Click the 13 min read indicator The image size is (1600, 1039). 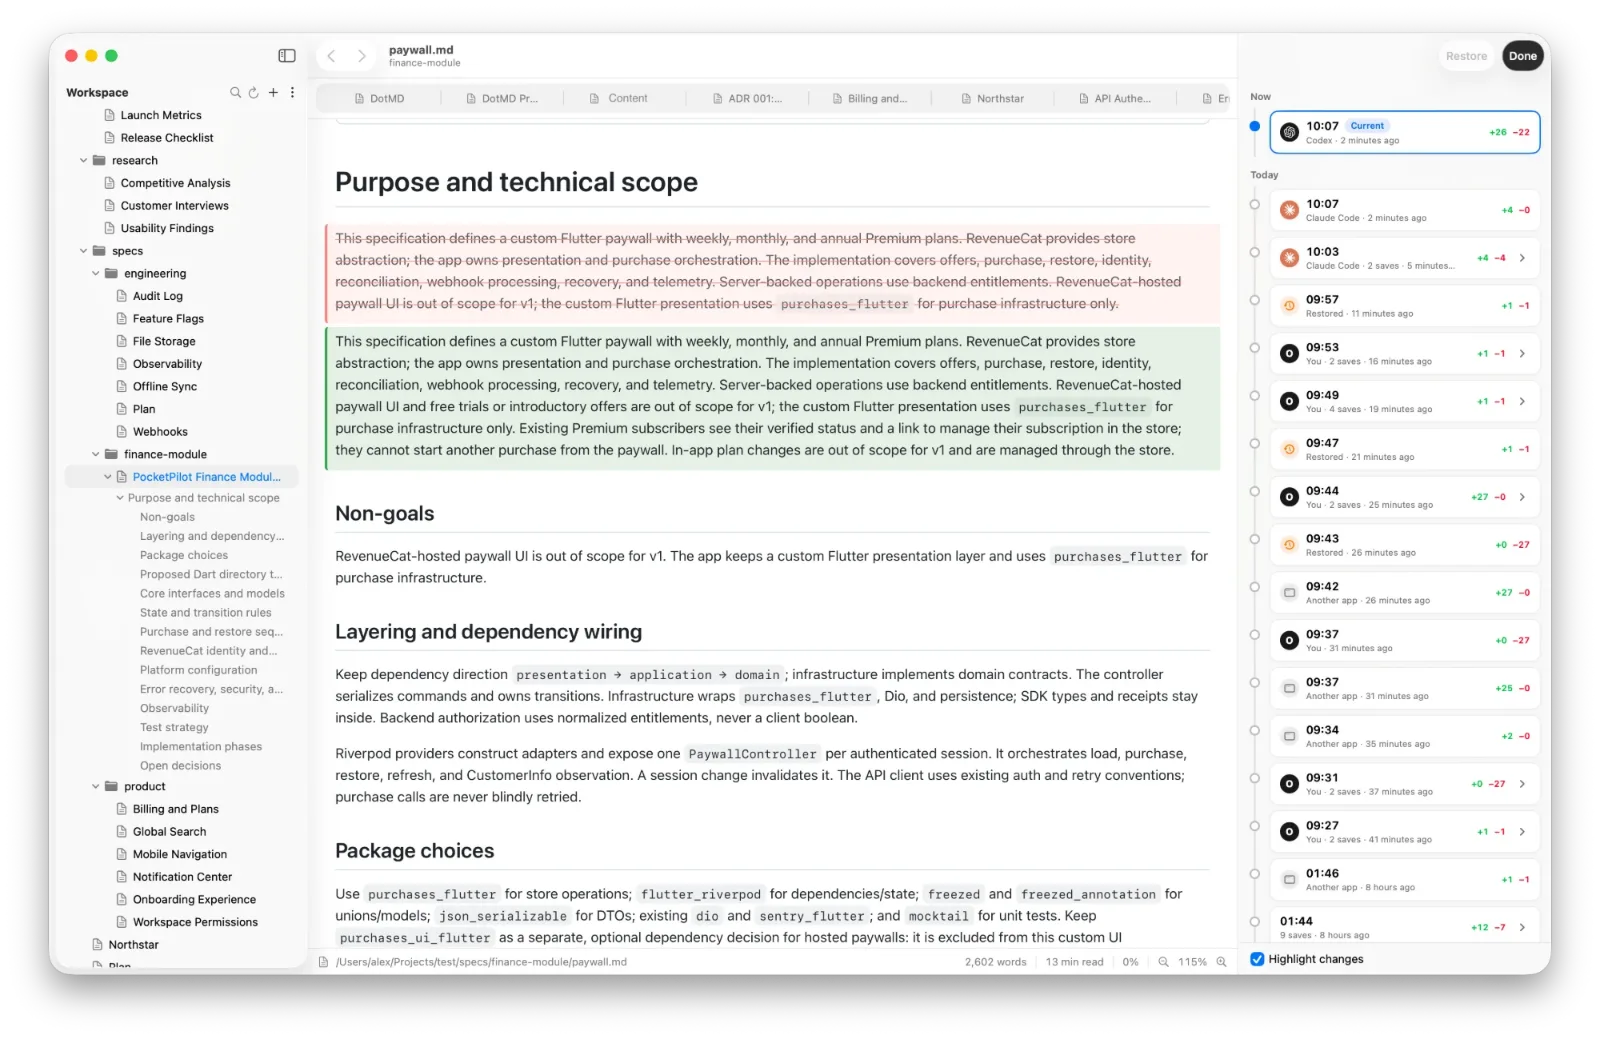tap(1074, 962)
